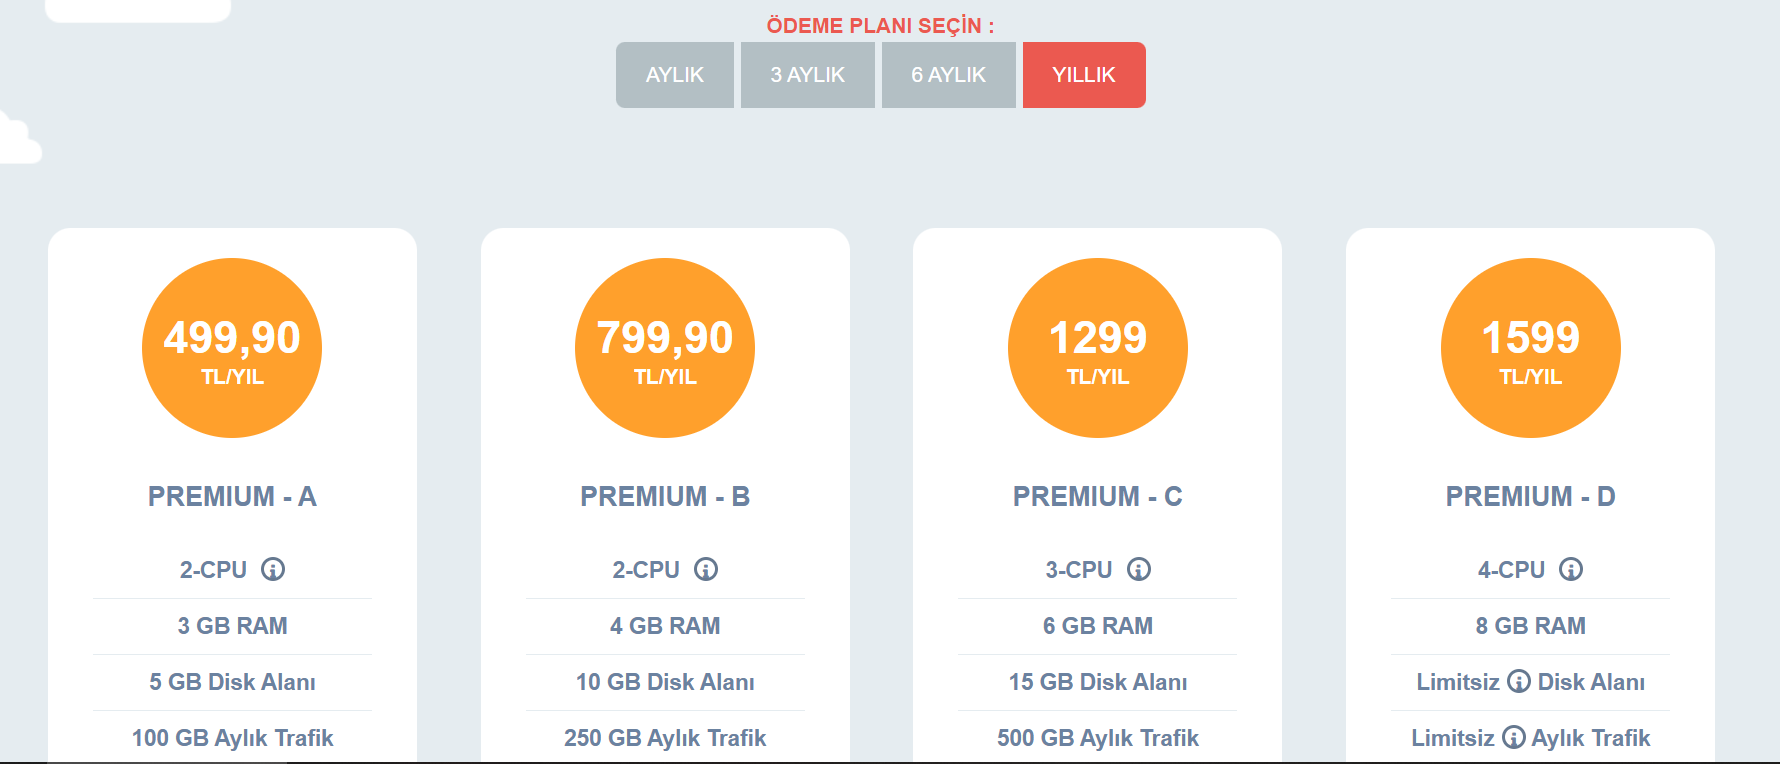Select the PREMIUM - B plan title
The height and width of the screenshot is (764, 1780).
pyautogui.click(x=665, y=496)
